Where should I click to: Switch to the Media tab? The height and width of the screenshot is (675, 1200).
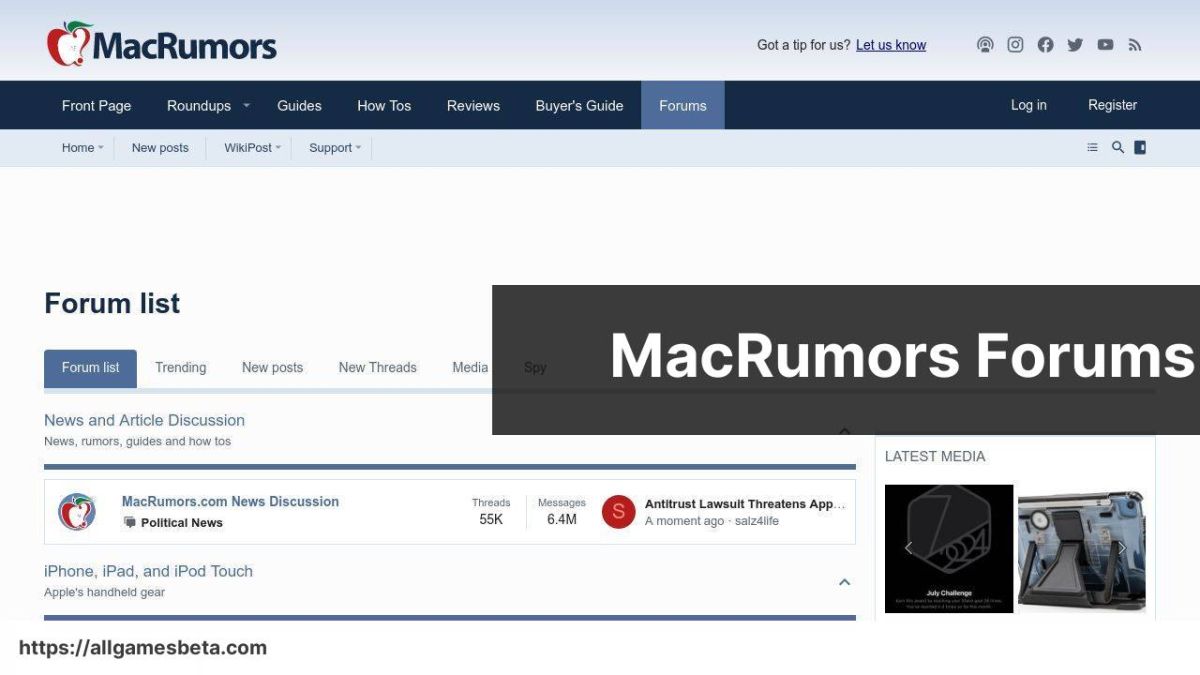click(470, 368)
